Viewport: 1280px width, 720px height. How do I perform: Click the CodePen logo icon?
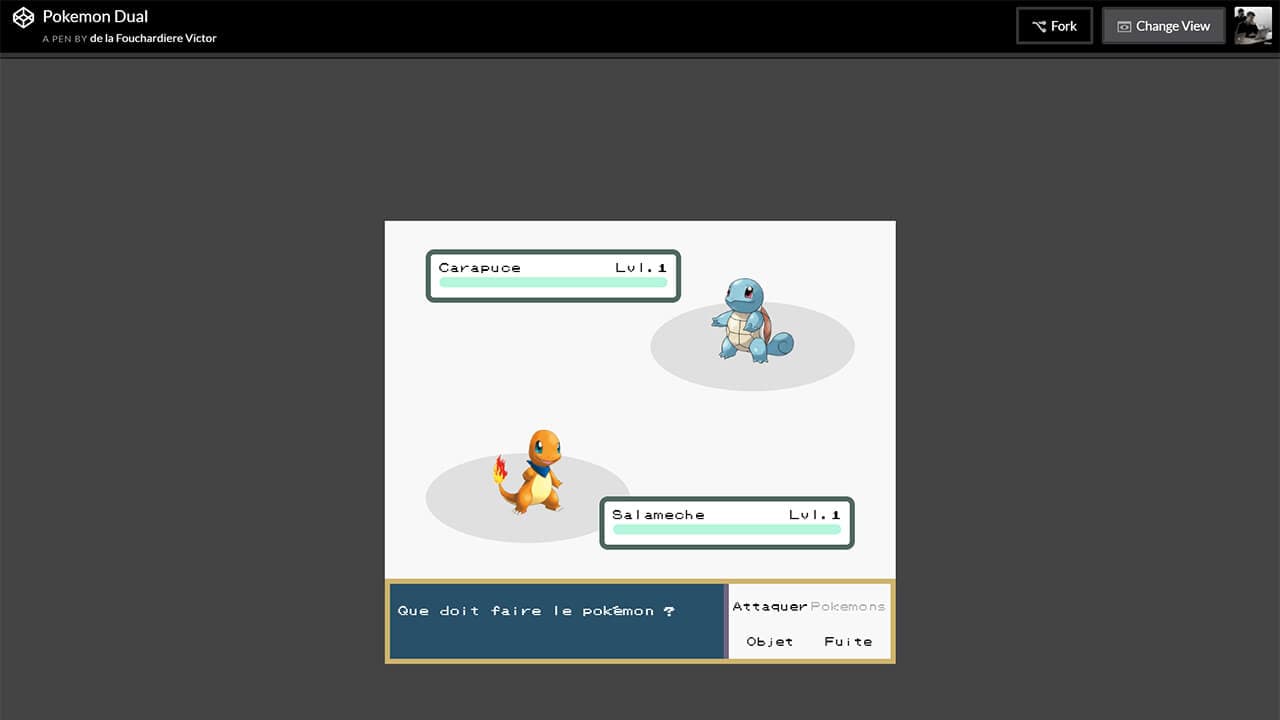coord(22,16)
